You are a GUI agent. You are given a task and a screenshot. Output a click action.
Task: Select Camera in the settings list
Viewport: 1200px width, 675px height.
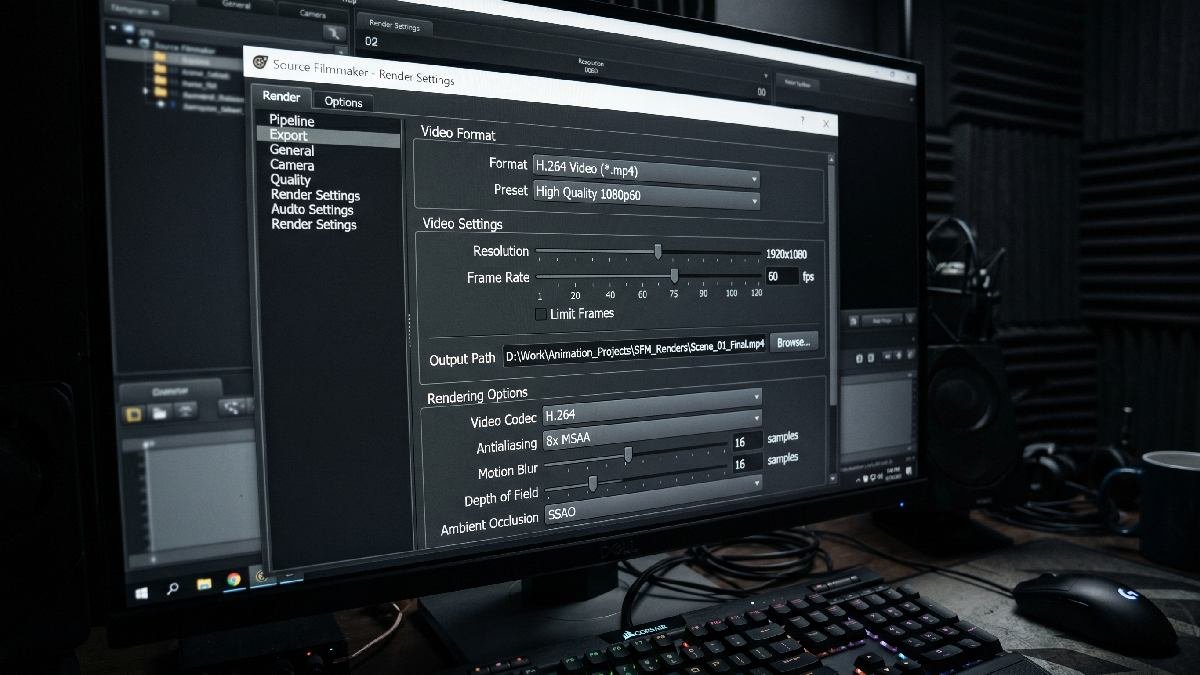(292, 165)
